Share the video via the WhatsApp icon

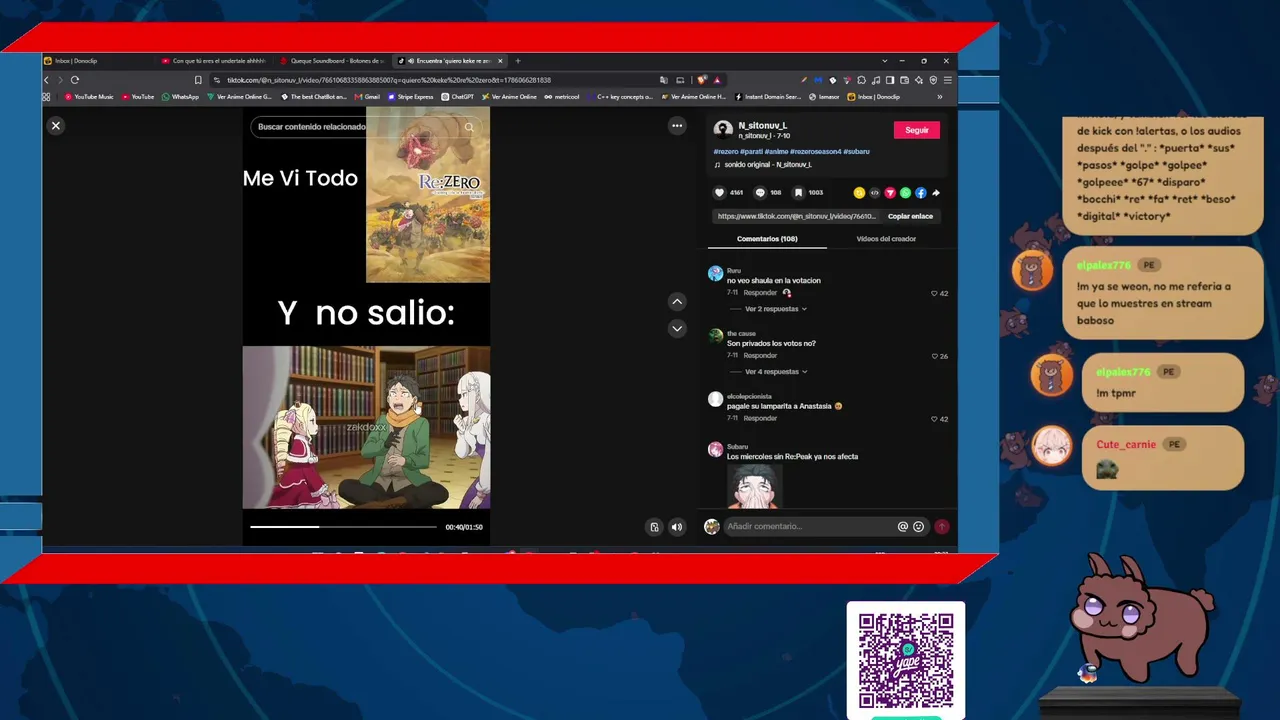(905, 193)
